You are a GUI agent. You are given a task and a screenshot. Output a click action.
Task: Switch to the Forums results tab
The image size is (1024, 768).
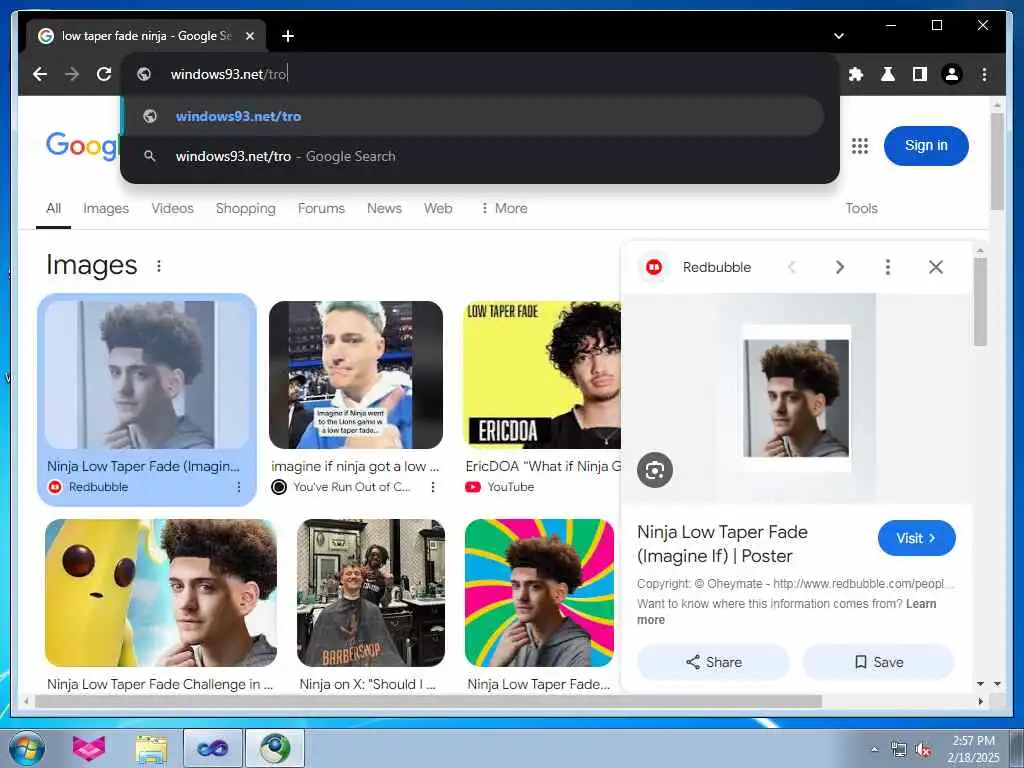click(321, 208)
